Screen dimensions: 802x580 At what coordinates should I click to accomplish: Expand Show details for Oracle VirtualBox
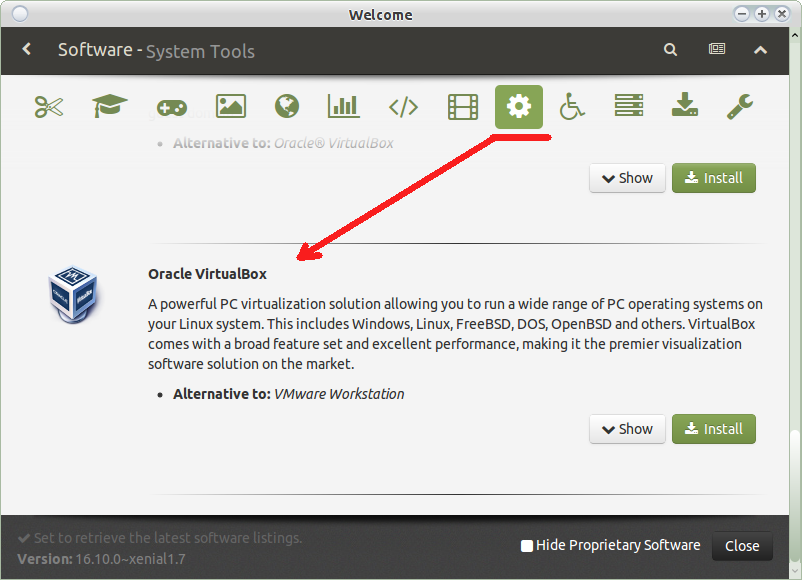pyautogui.click(x=627, y=429)
